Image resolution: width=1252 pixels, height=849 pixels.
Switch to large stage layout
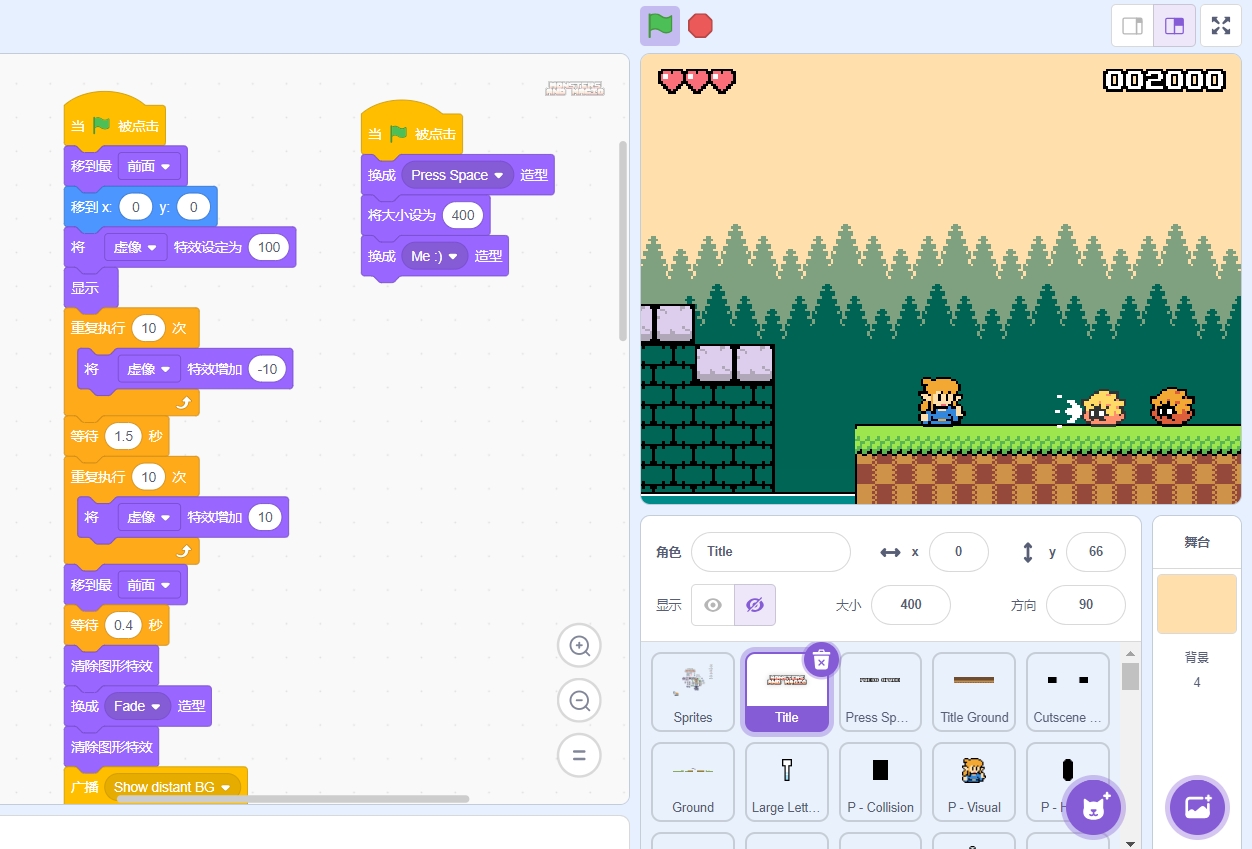coord(1175,26)
